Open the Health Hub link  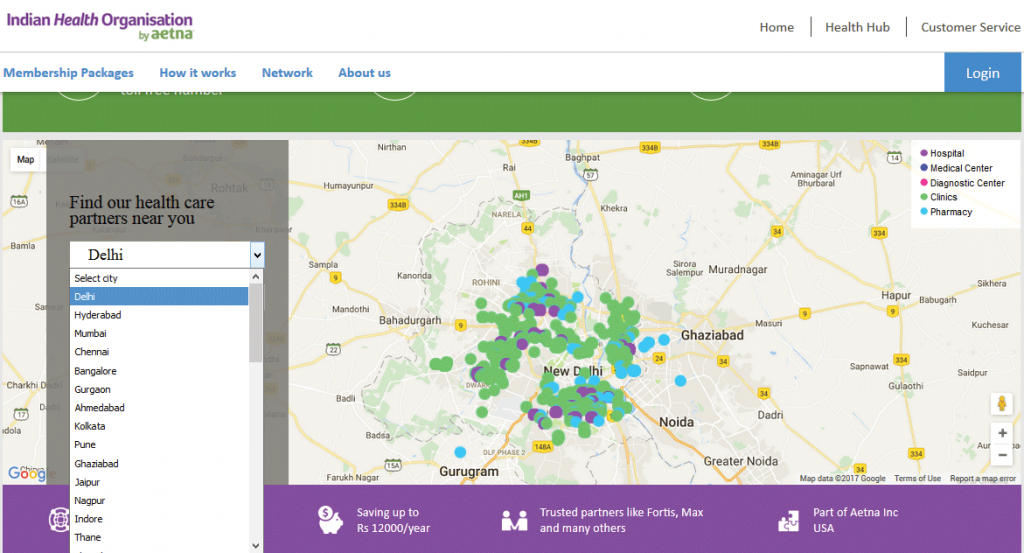click(857, 27)
